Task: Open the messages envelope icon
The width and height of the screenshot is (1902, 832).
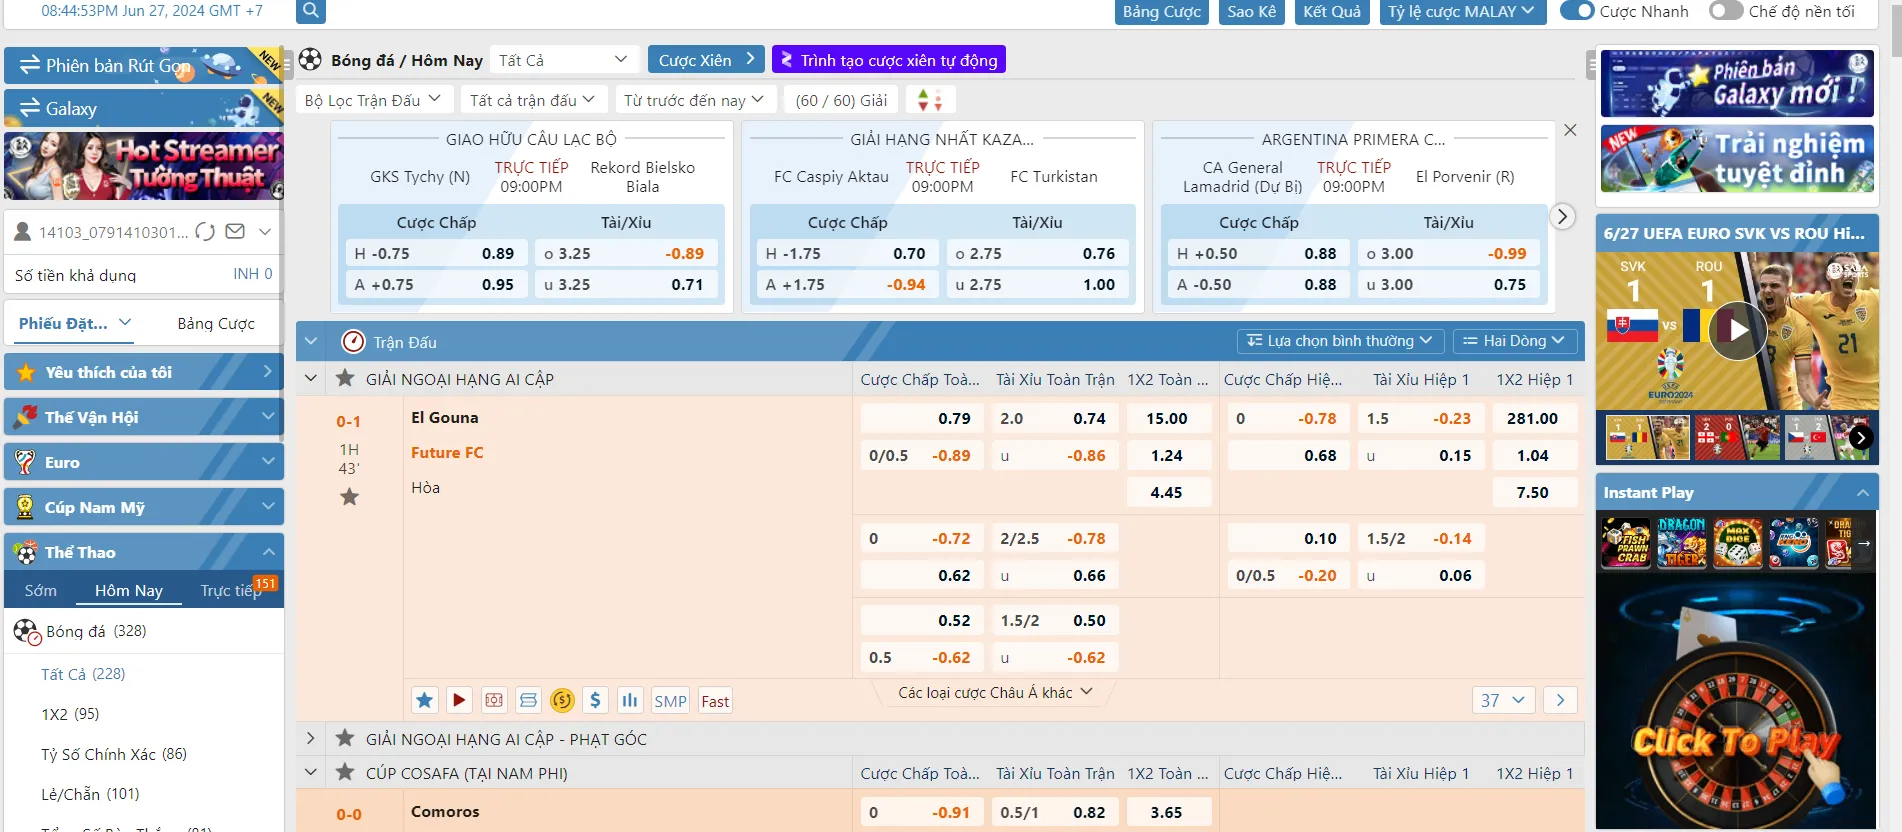Action: (235, 231)
